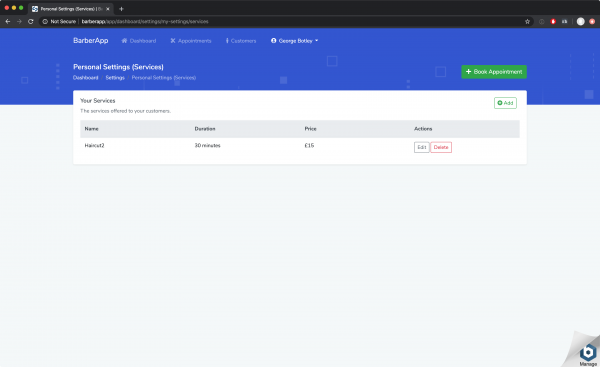Edit the Haircut2 service
Viewport: 600px width, 367px height.
(x=422, y=147)
